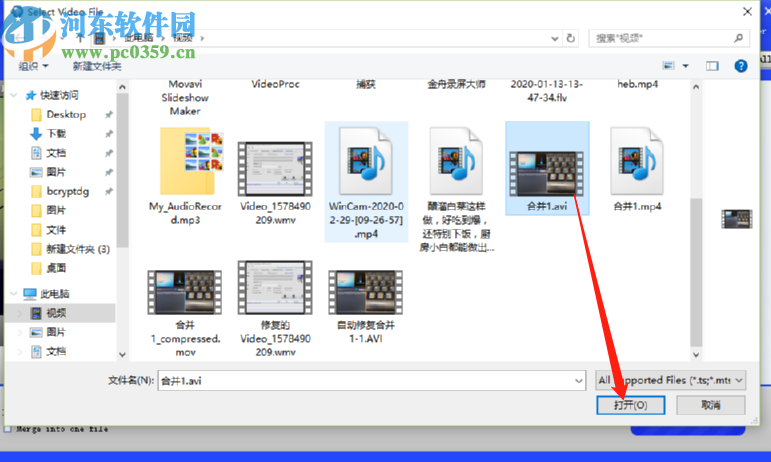Click the 取消 button

(x=711, y=405)
